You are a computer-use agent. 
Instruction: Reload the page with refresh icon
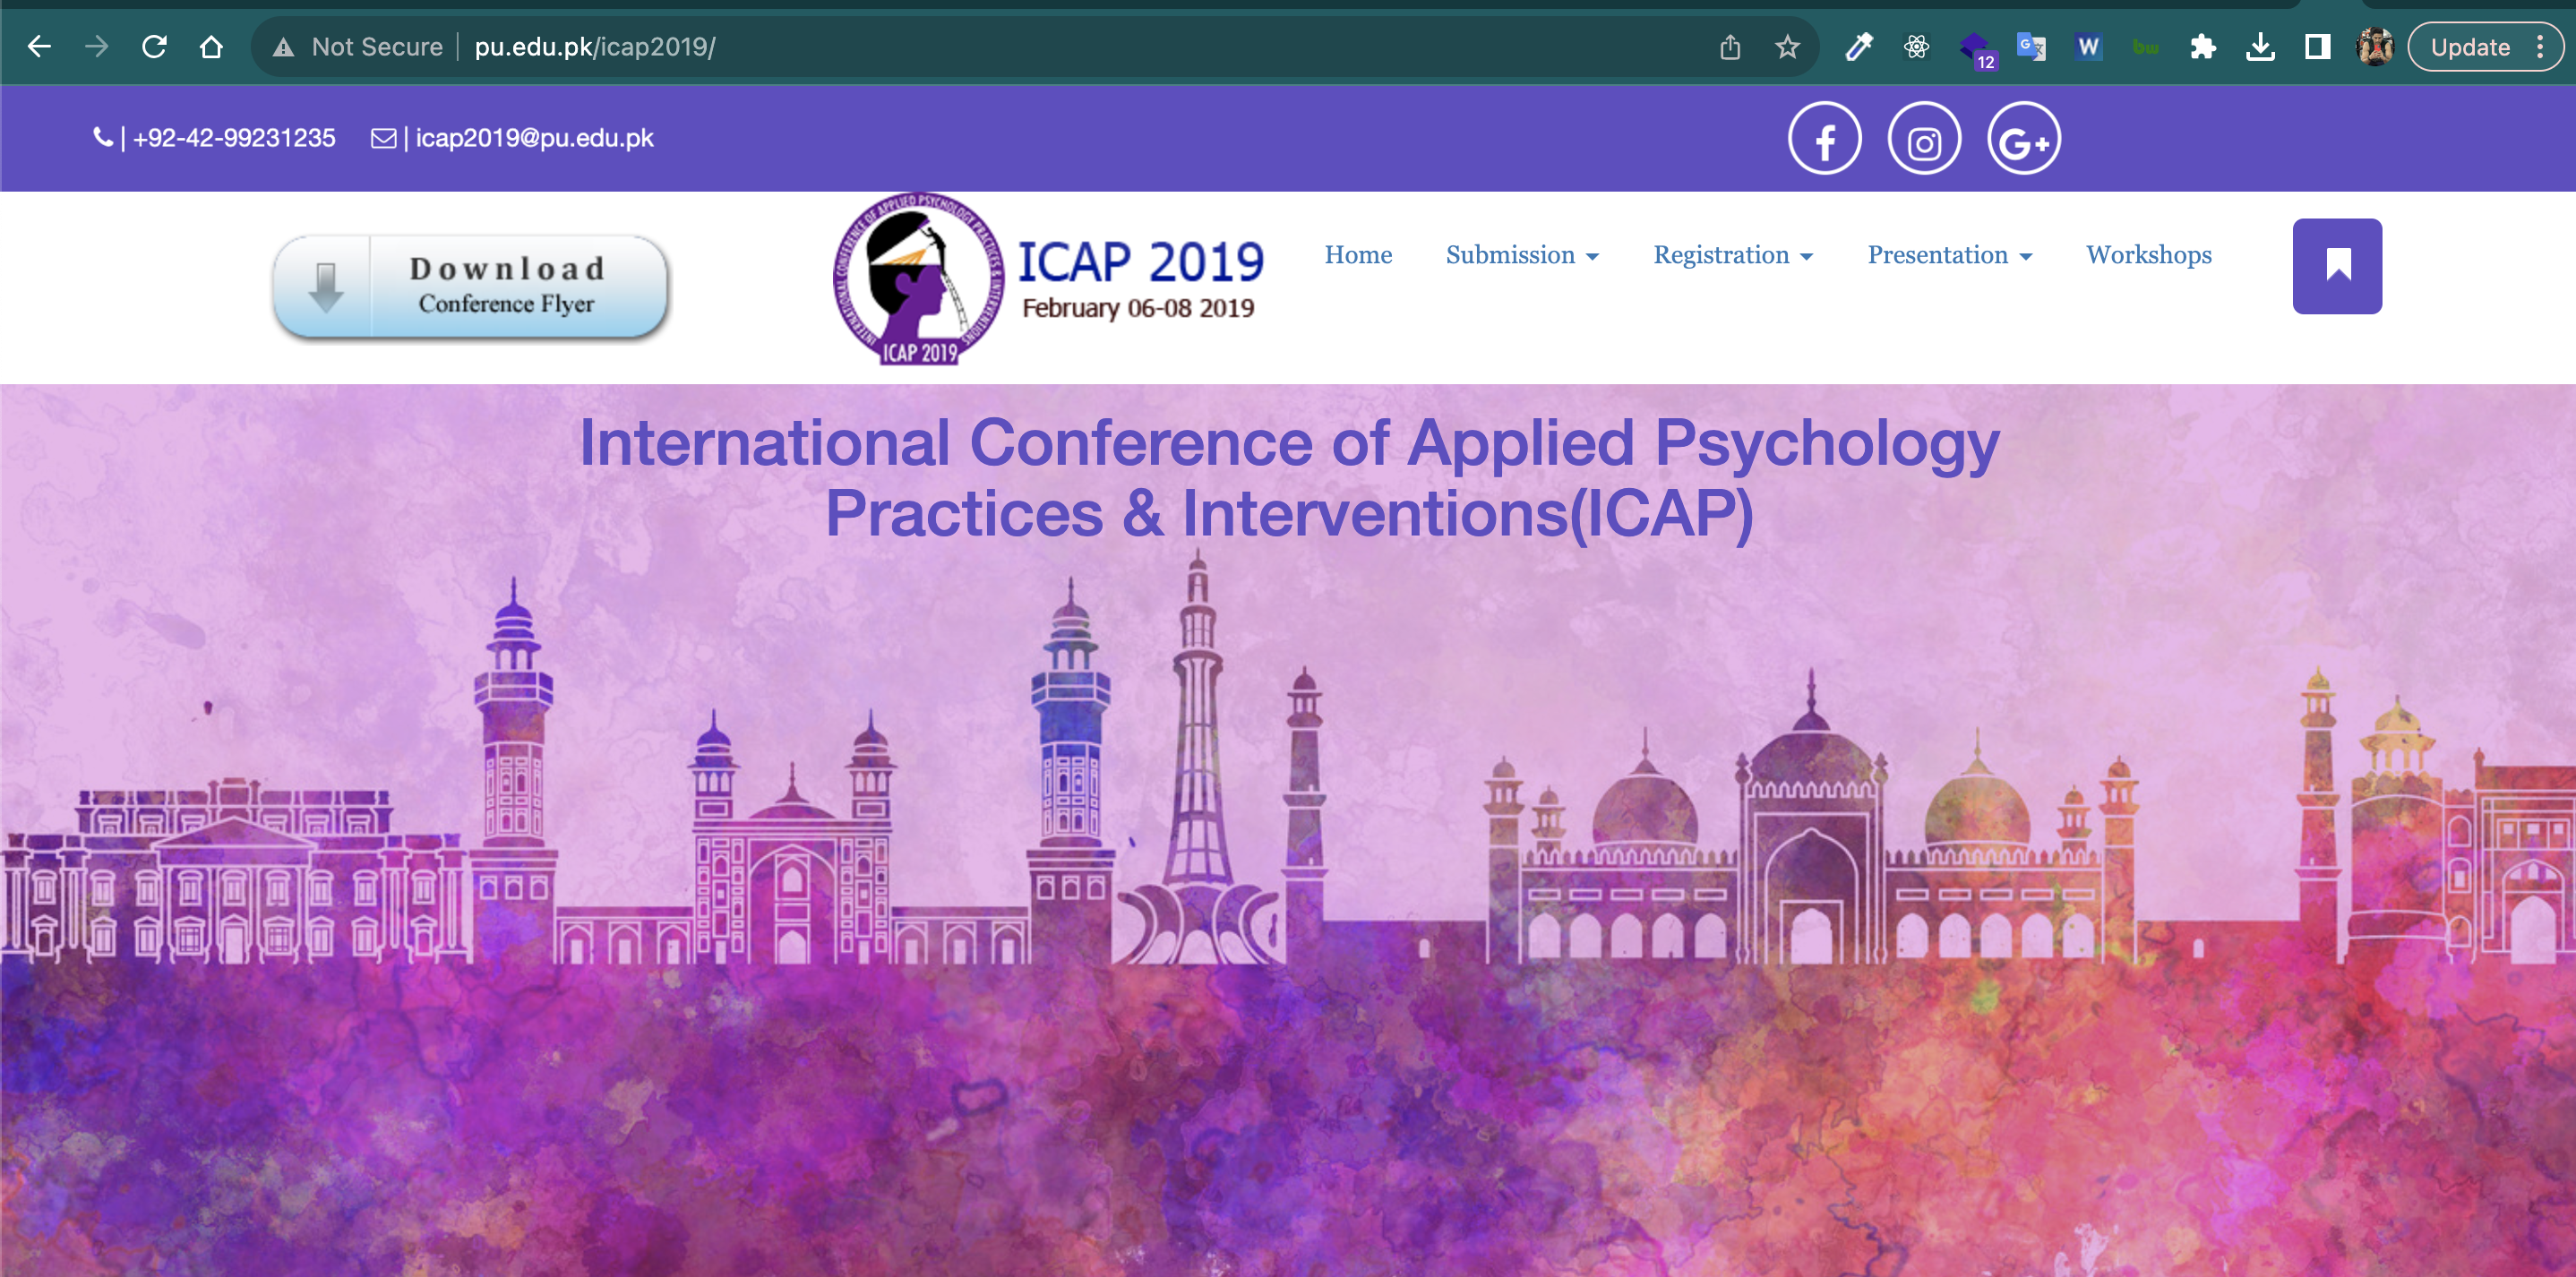coord(154,47)
